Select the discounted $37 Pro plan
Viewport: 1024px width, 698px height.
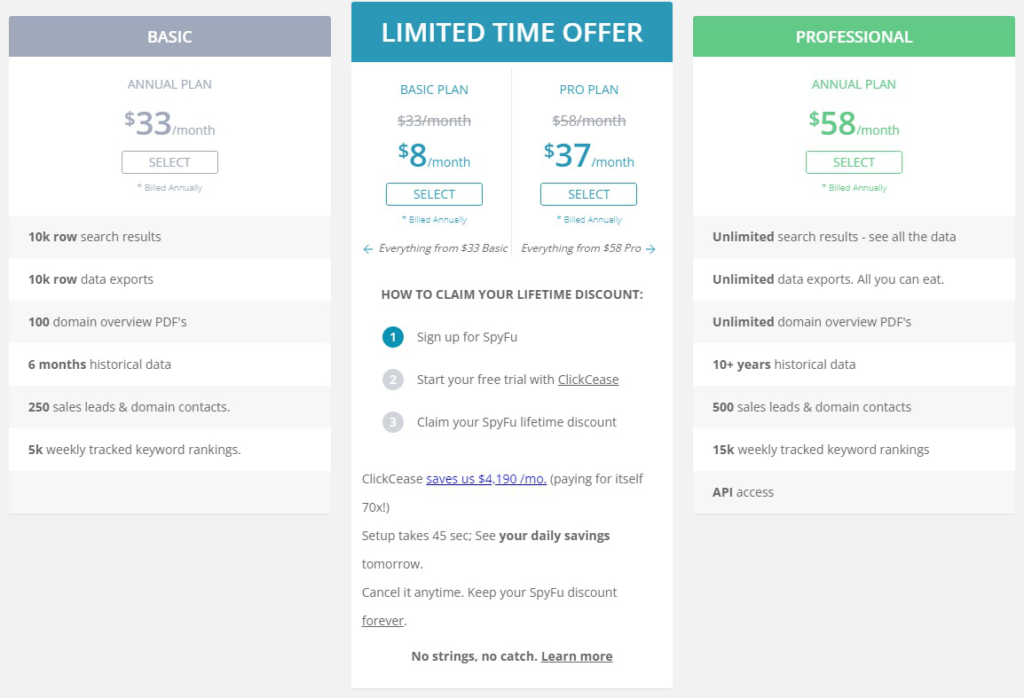[588, 195]
